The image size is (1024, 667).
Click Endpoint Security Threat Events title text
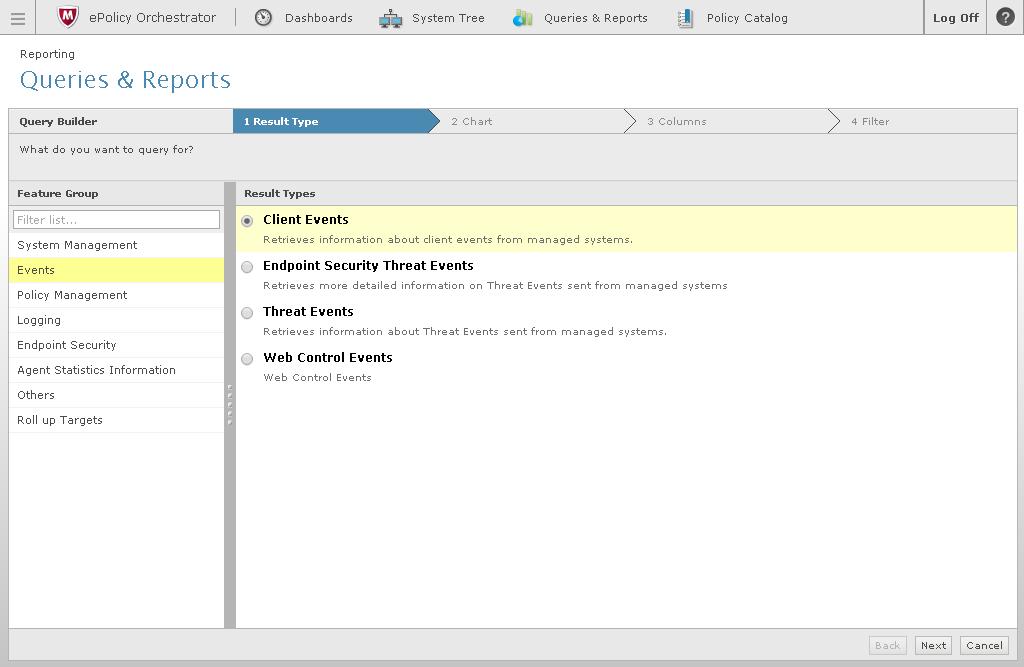[368, 265]
